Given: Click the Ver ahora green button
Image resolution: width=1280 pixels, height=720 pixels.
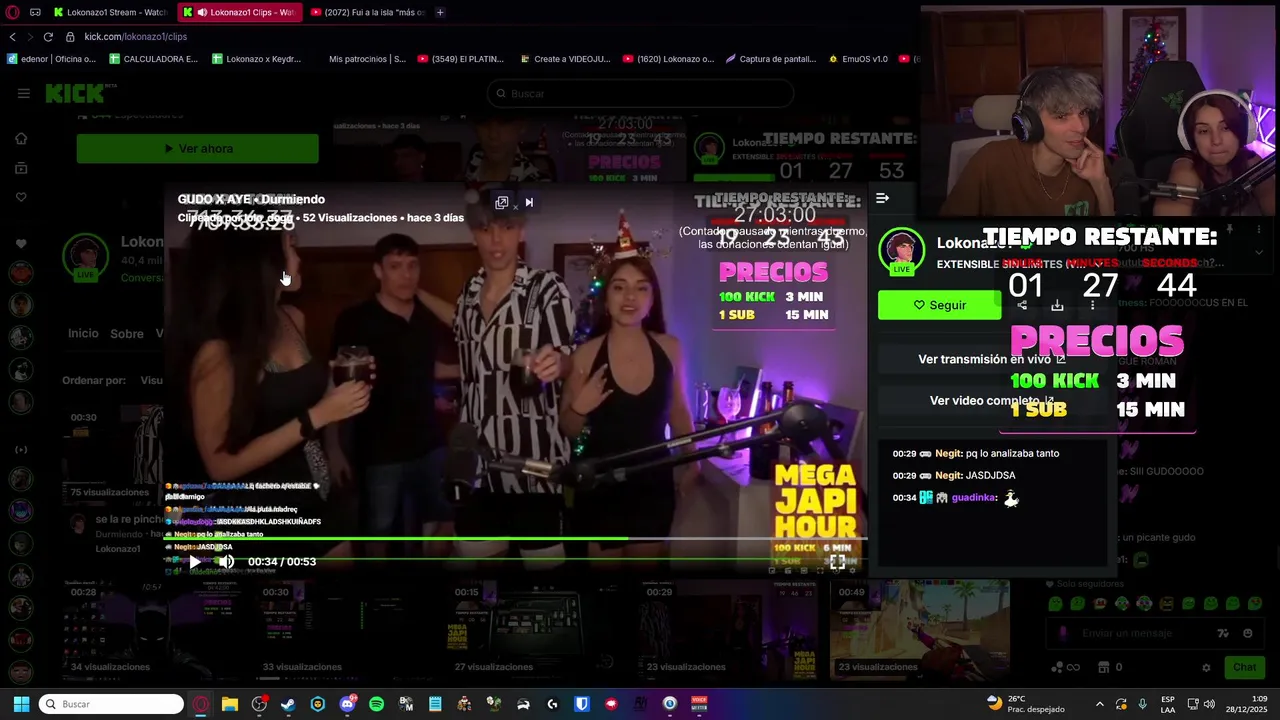Looking at the screenshot, I should pyautogui.click(x=198, y=149).
